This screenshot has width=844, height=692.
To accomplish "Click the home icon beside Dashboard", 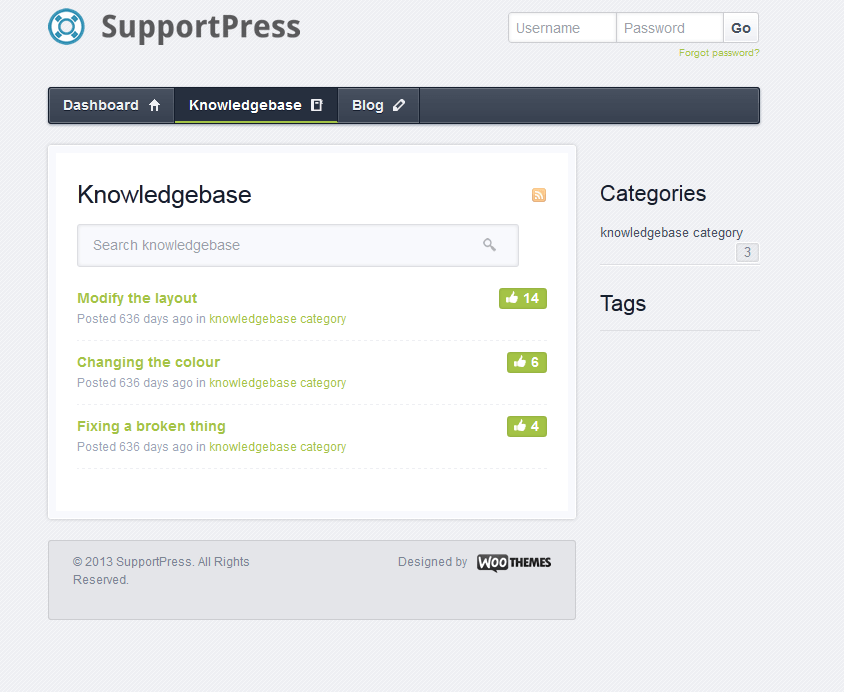I will pos(154,105).
